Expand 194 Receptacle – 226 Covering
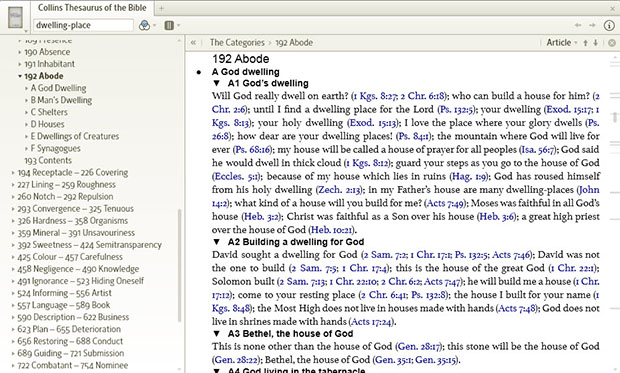The height and width of the screenshot is (373, 620). 13,172
